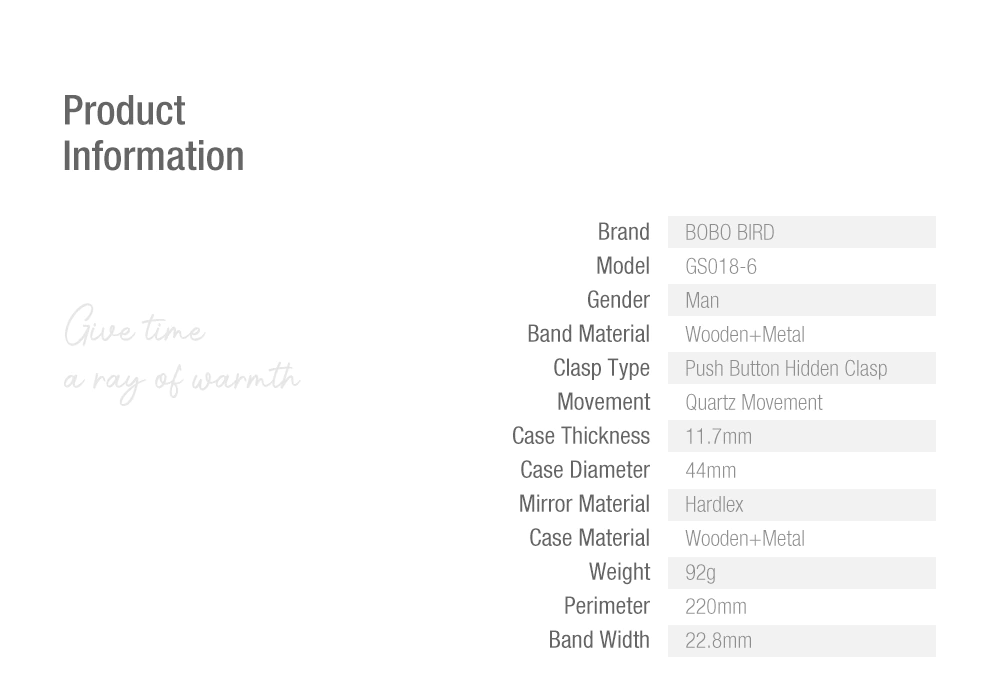
Task: Click the Product Information heading
Action: (x=153, y=133)
